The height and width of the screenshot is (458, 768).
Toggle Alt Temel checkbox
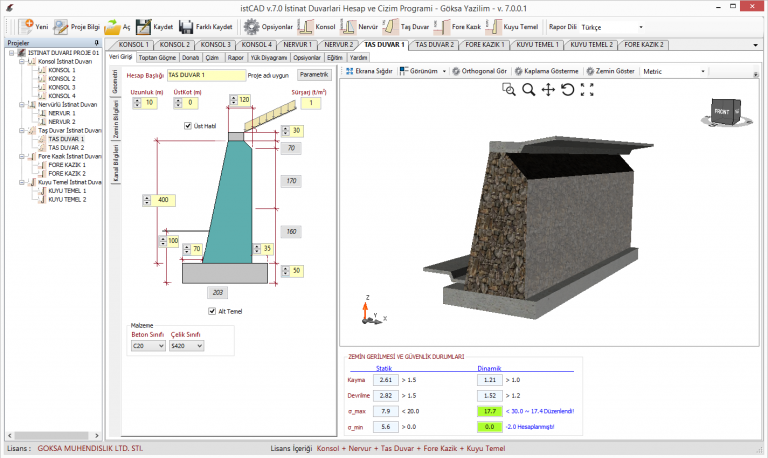(x=212, y=311)
